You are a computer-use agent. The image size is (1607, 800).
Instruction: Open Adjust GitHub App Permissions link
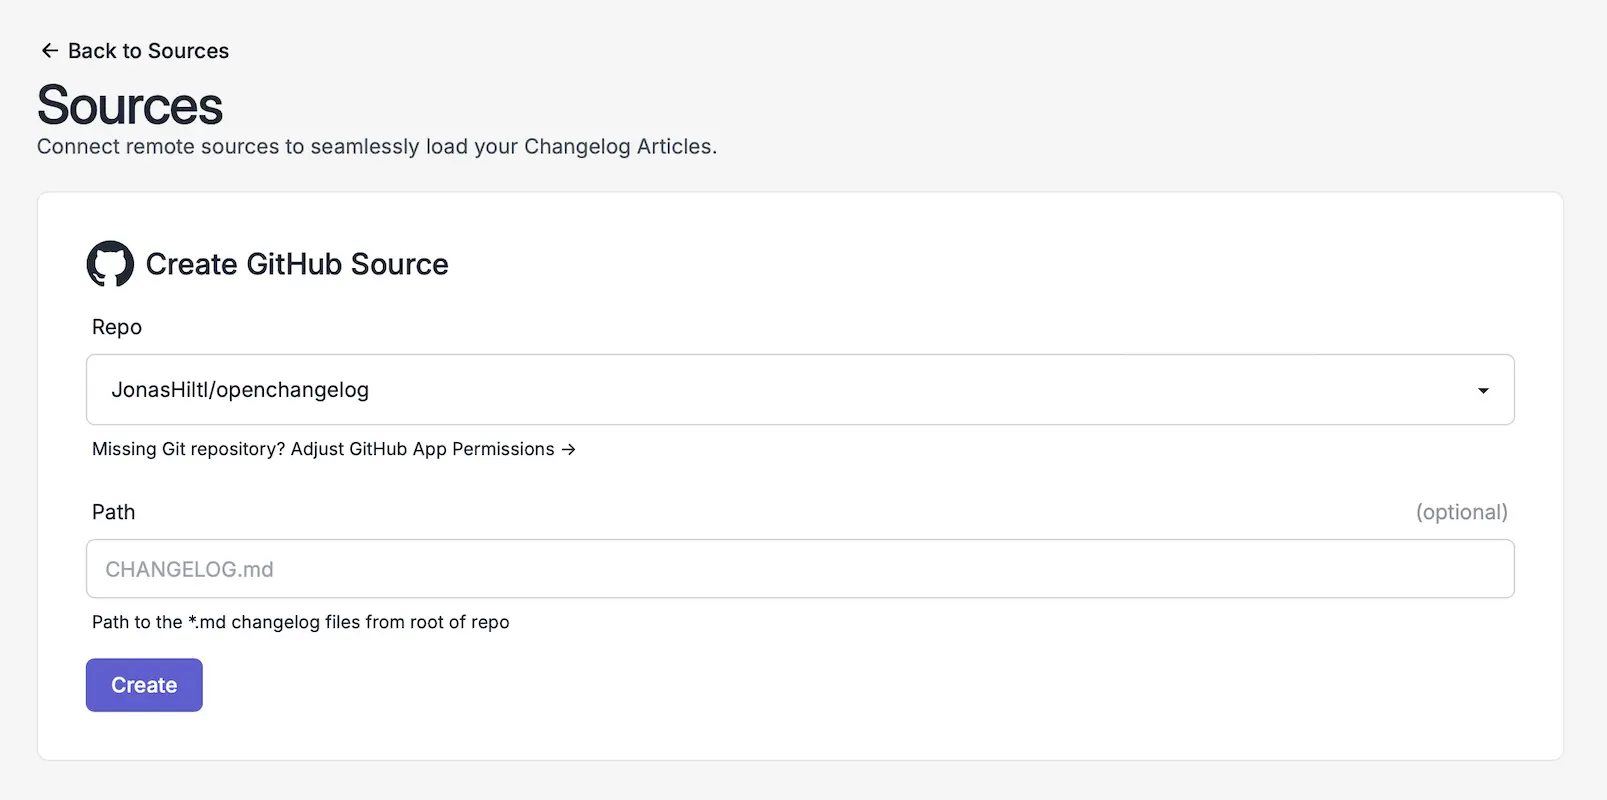click(x=433, y=449)
